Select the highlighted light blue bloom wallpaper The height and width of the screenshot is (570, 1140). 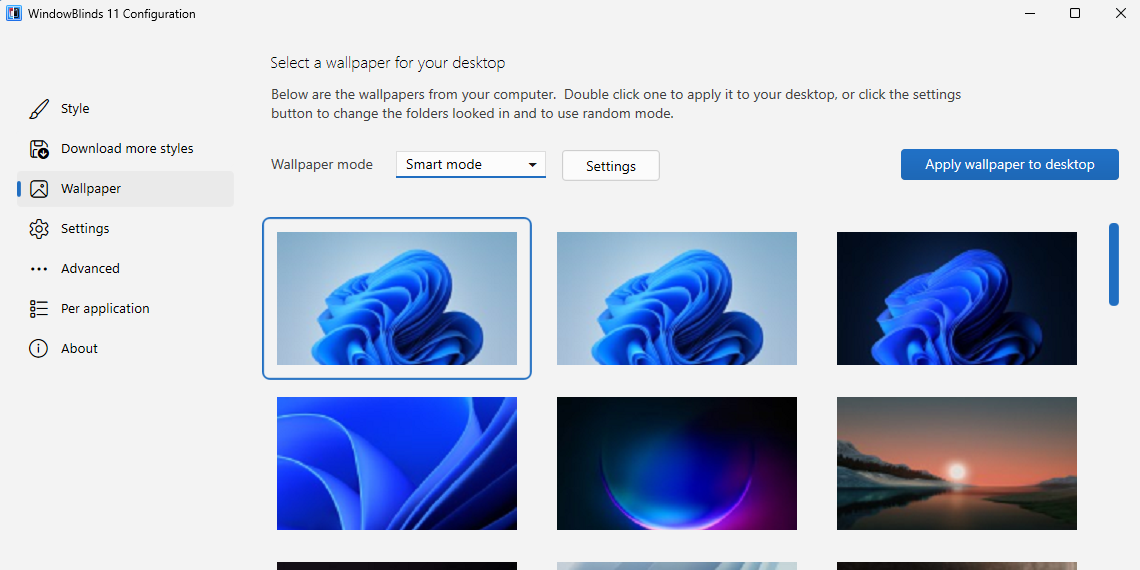coord(397,299)
